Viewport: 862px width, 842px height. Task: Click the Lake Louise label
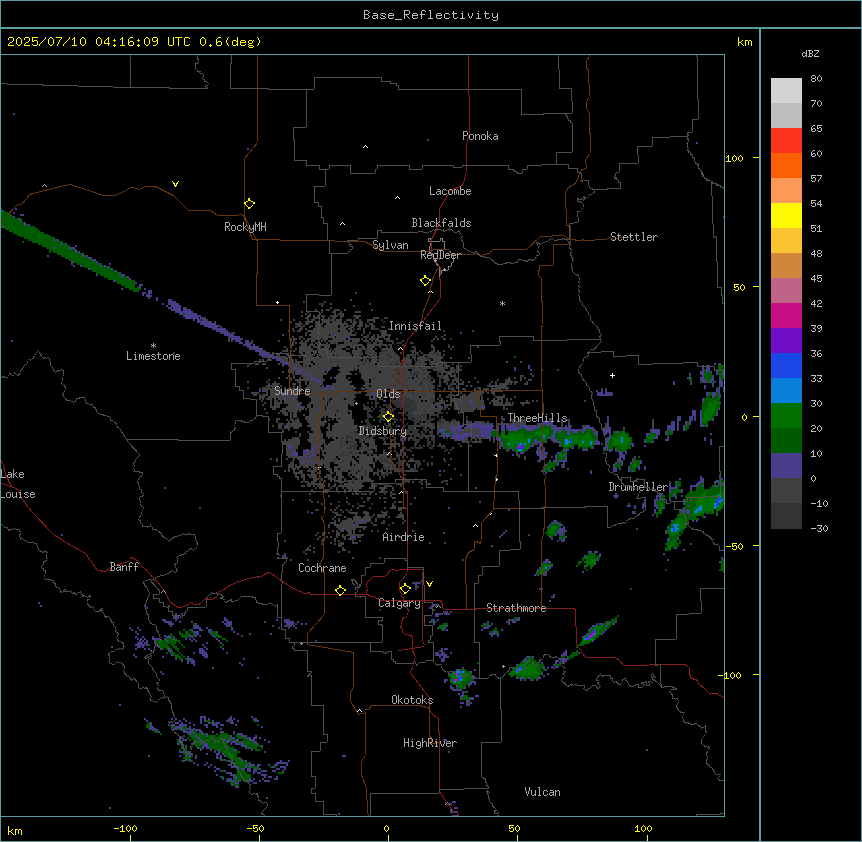pyautogui.click(x=18, y=484)
